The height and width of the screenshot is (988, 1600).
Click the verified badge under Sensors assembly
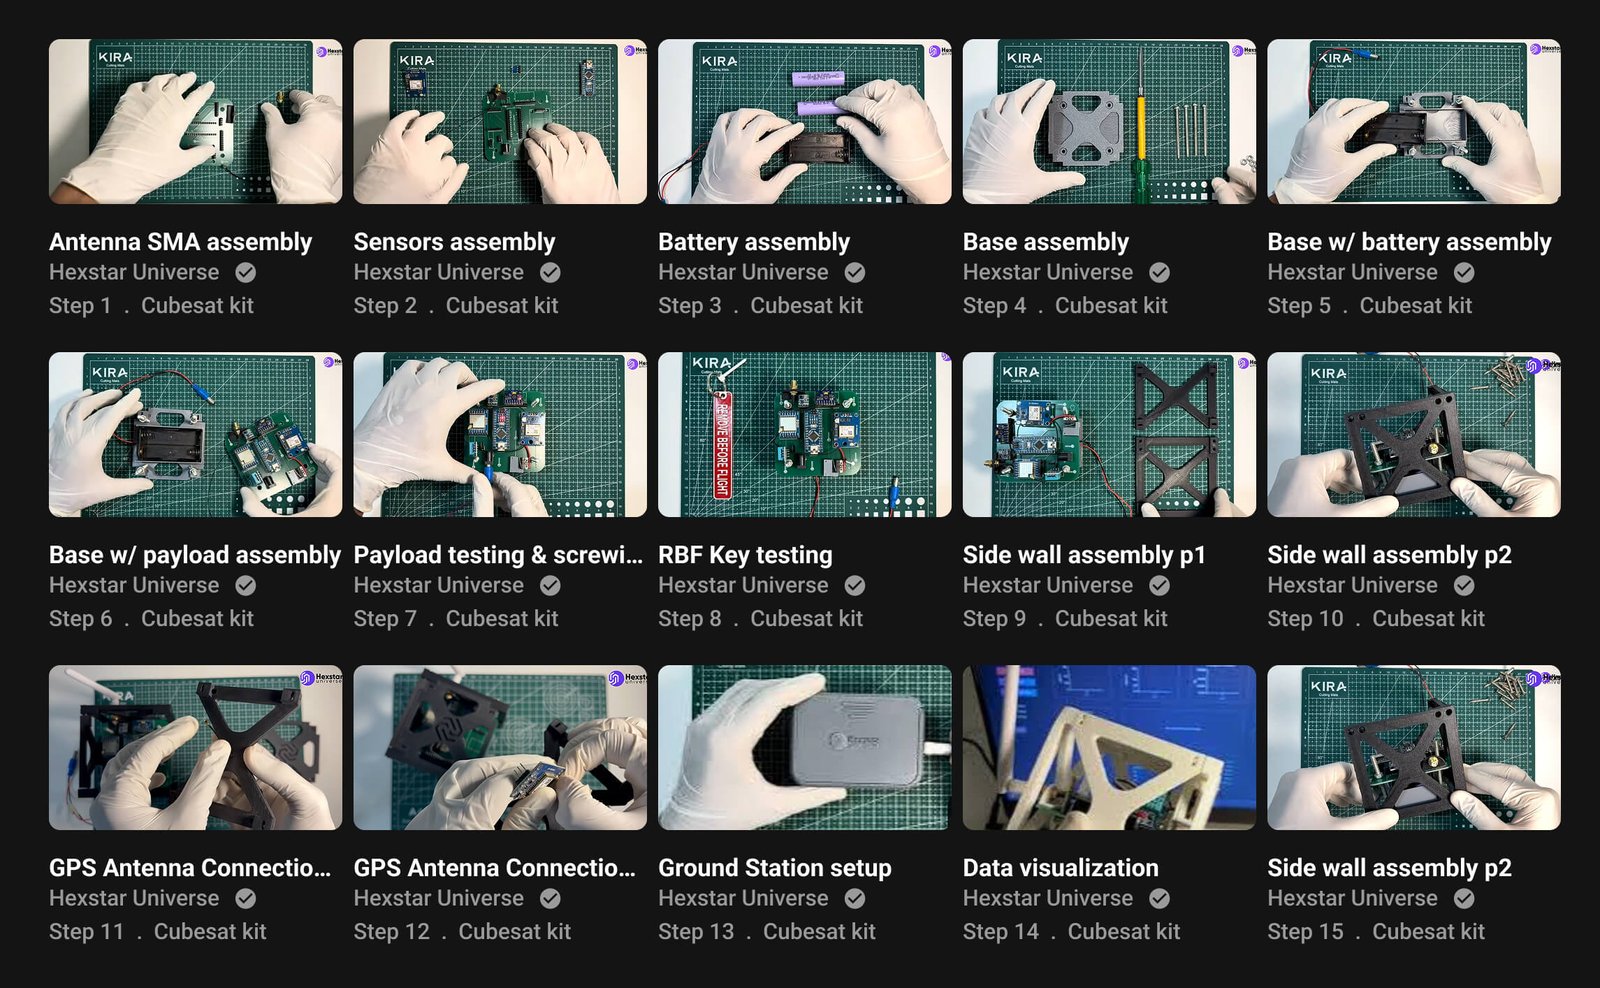(550, 272)
